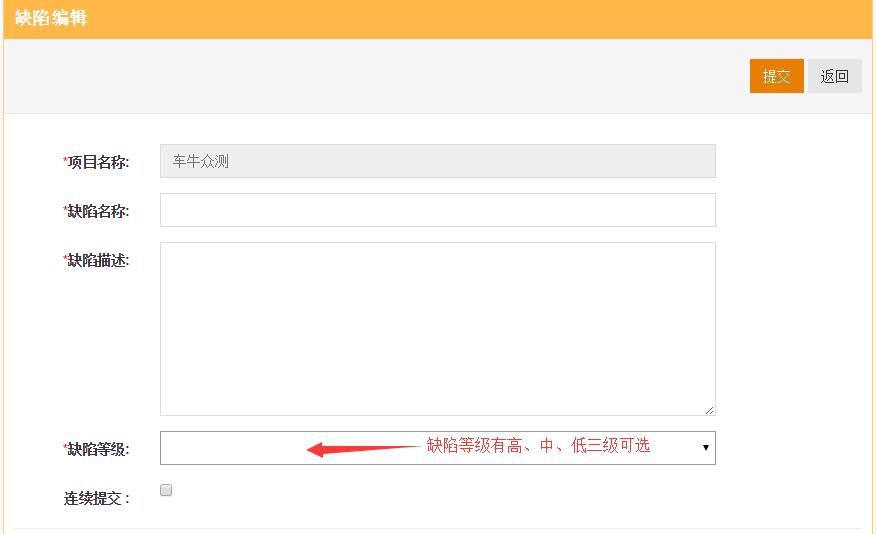Open the 缺陷等级 dropdown

[x=437, y=448]
